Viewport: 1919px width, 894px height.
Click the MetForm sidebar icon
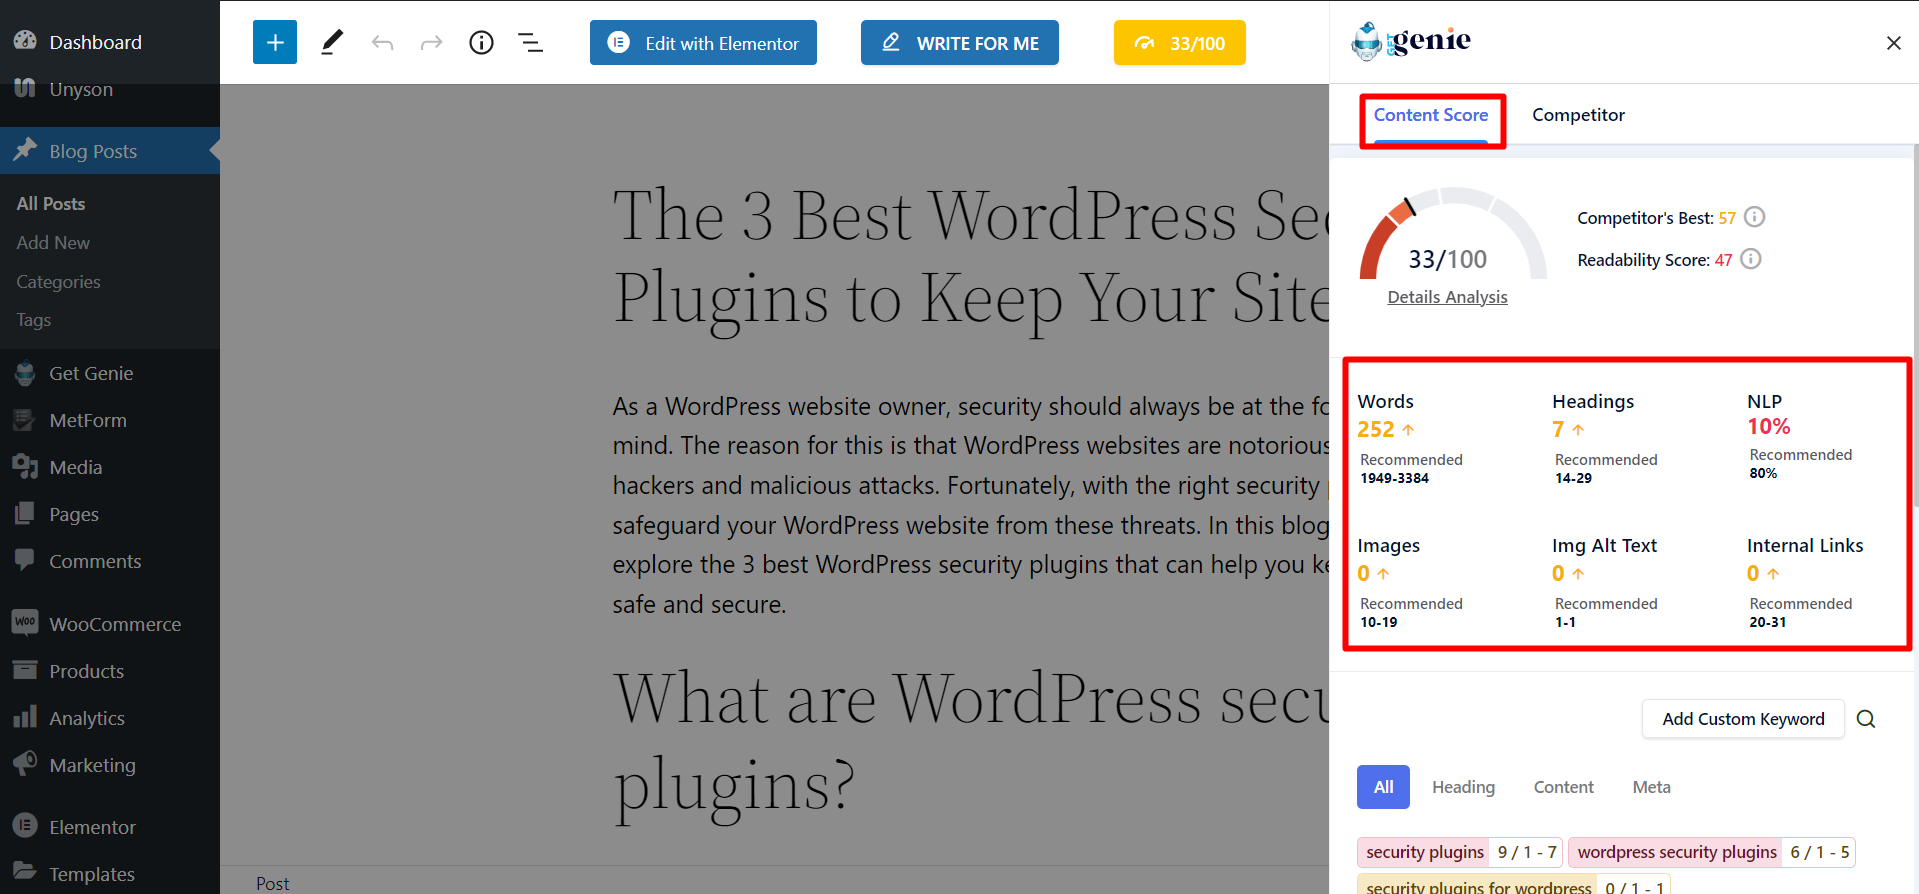tap(25, 420)
